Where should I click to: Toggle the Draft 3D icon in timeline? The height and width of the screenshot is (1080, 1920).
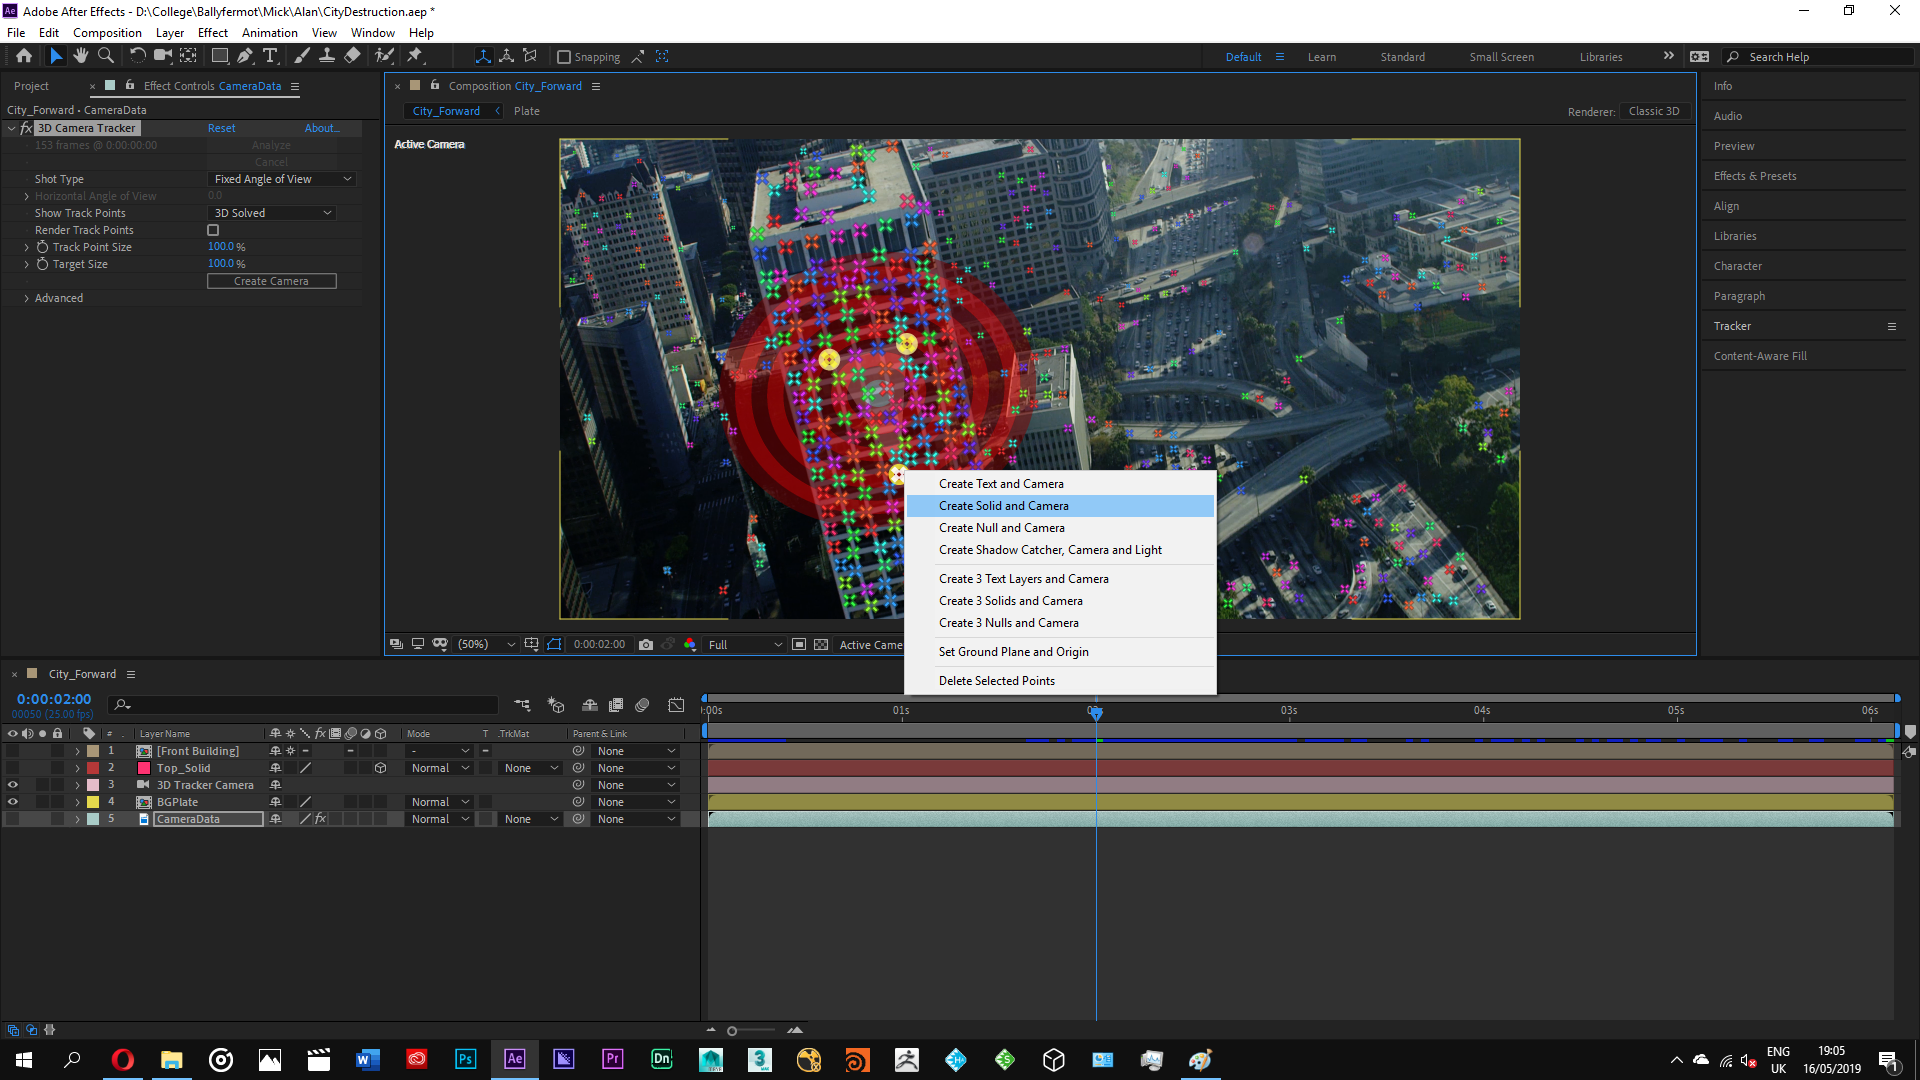(556, 705)
